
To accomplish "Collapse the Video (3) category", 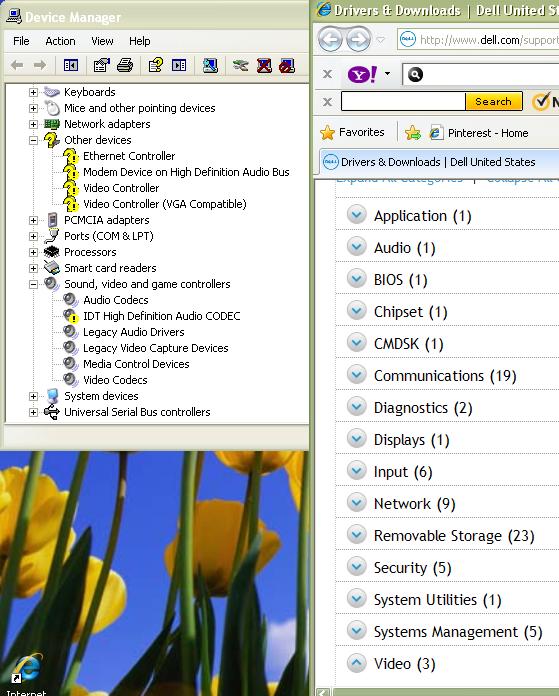I will click(x=357, y=663).
